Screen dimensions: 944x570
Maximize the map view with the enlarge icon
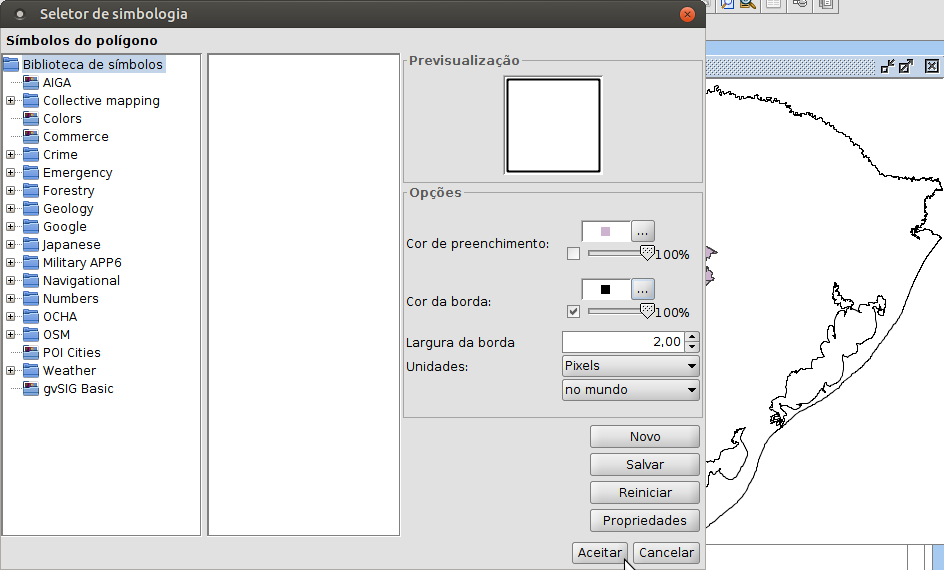click(x=906, y=67)
